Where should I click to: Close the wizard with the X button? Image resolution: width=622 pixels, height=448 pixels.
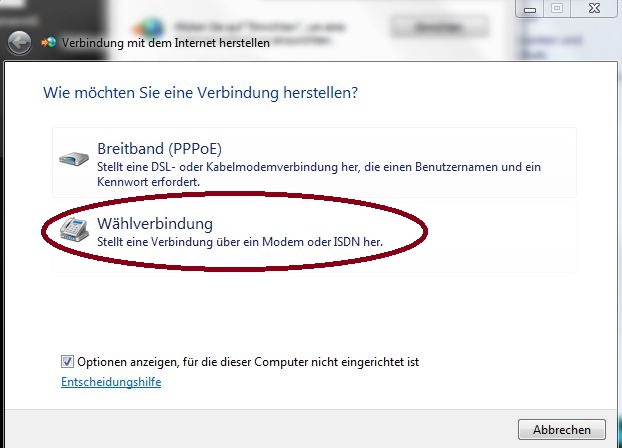(594, 8)
